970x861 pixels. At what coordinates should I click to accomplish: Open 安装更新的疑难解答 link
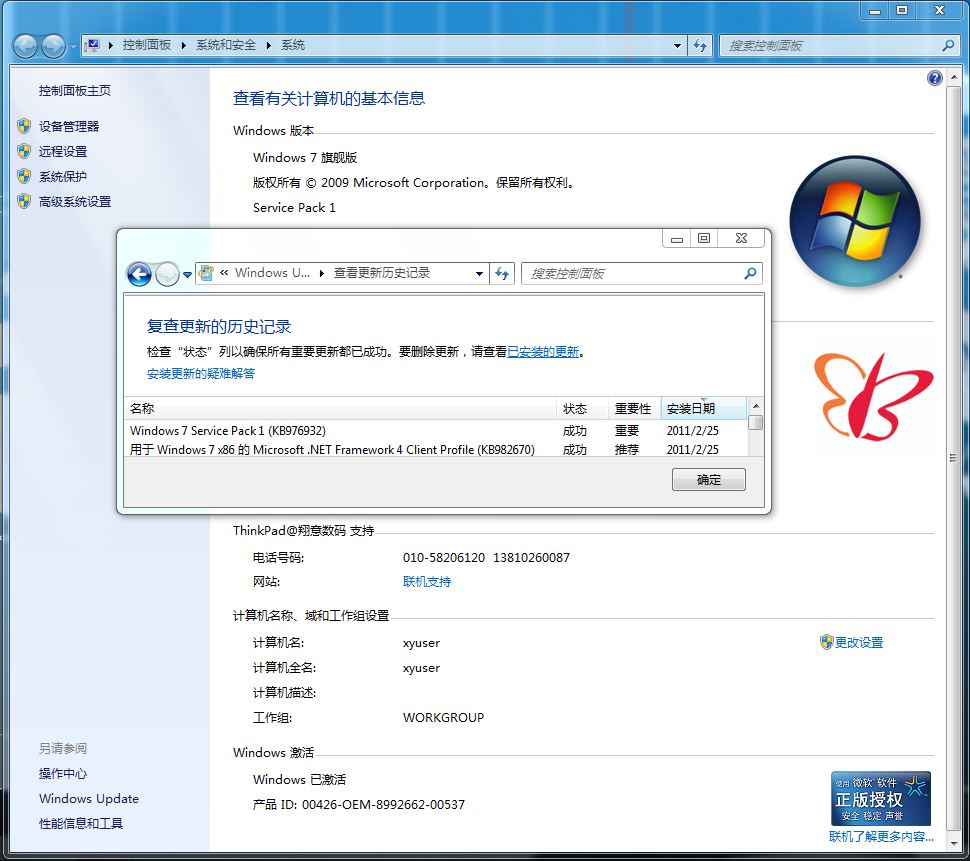click(201, 374)
